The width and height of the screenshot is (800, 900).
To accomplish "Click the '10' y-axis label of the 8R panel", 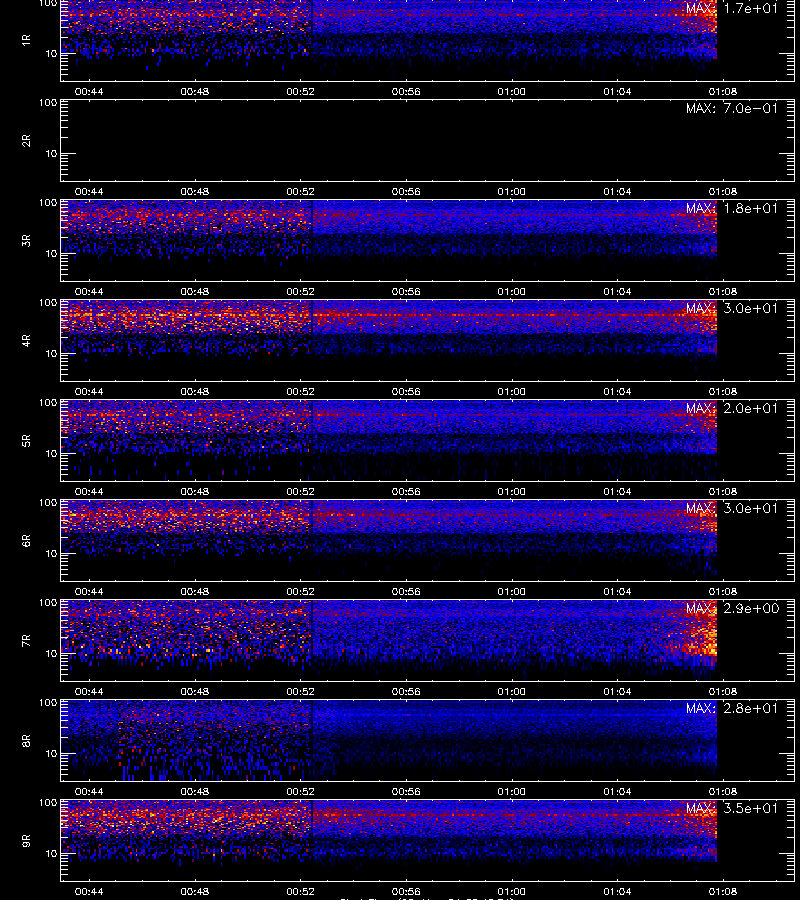I will tap(51, 753).
